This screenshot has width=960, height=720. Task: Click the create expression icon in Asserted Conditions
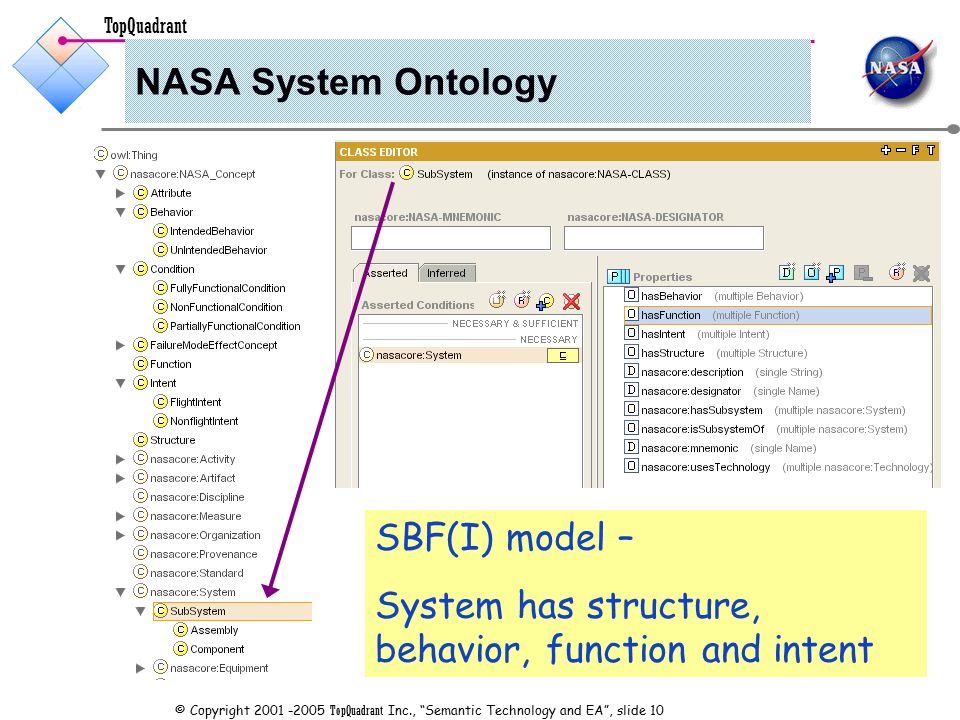(497, 300)
